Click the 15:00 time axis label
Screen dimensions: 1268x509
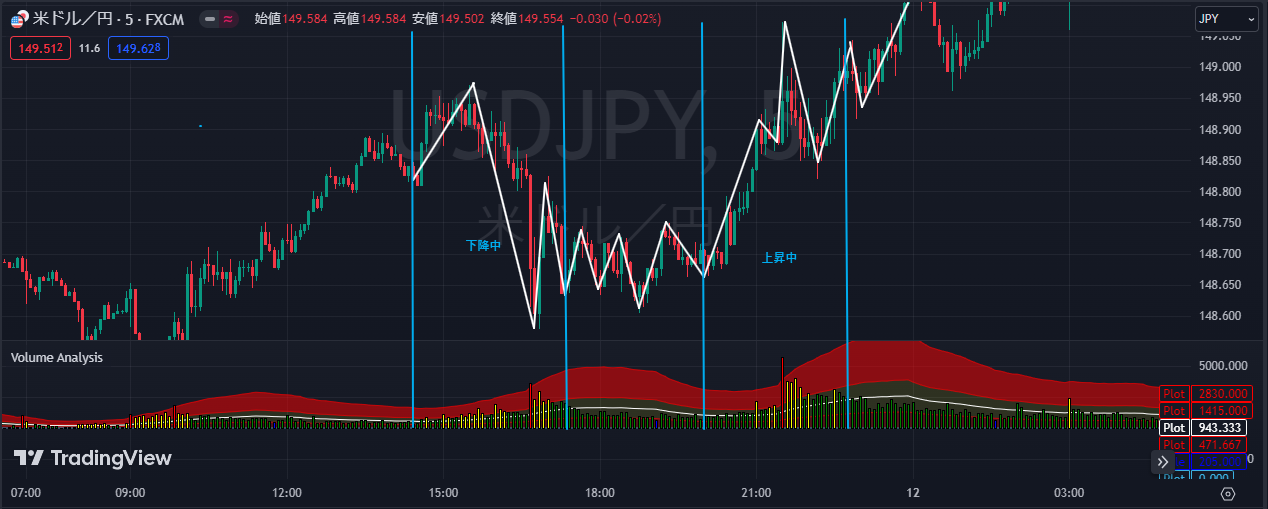(443, 493)
